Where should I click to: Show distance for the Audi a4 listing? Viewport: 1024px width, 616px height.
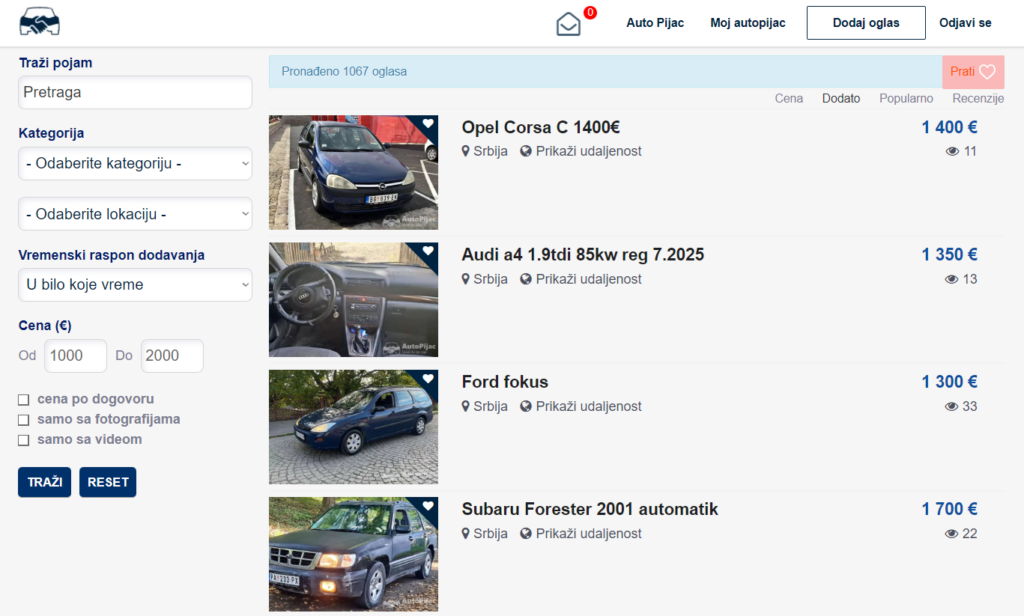(588, 279)
